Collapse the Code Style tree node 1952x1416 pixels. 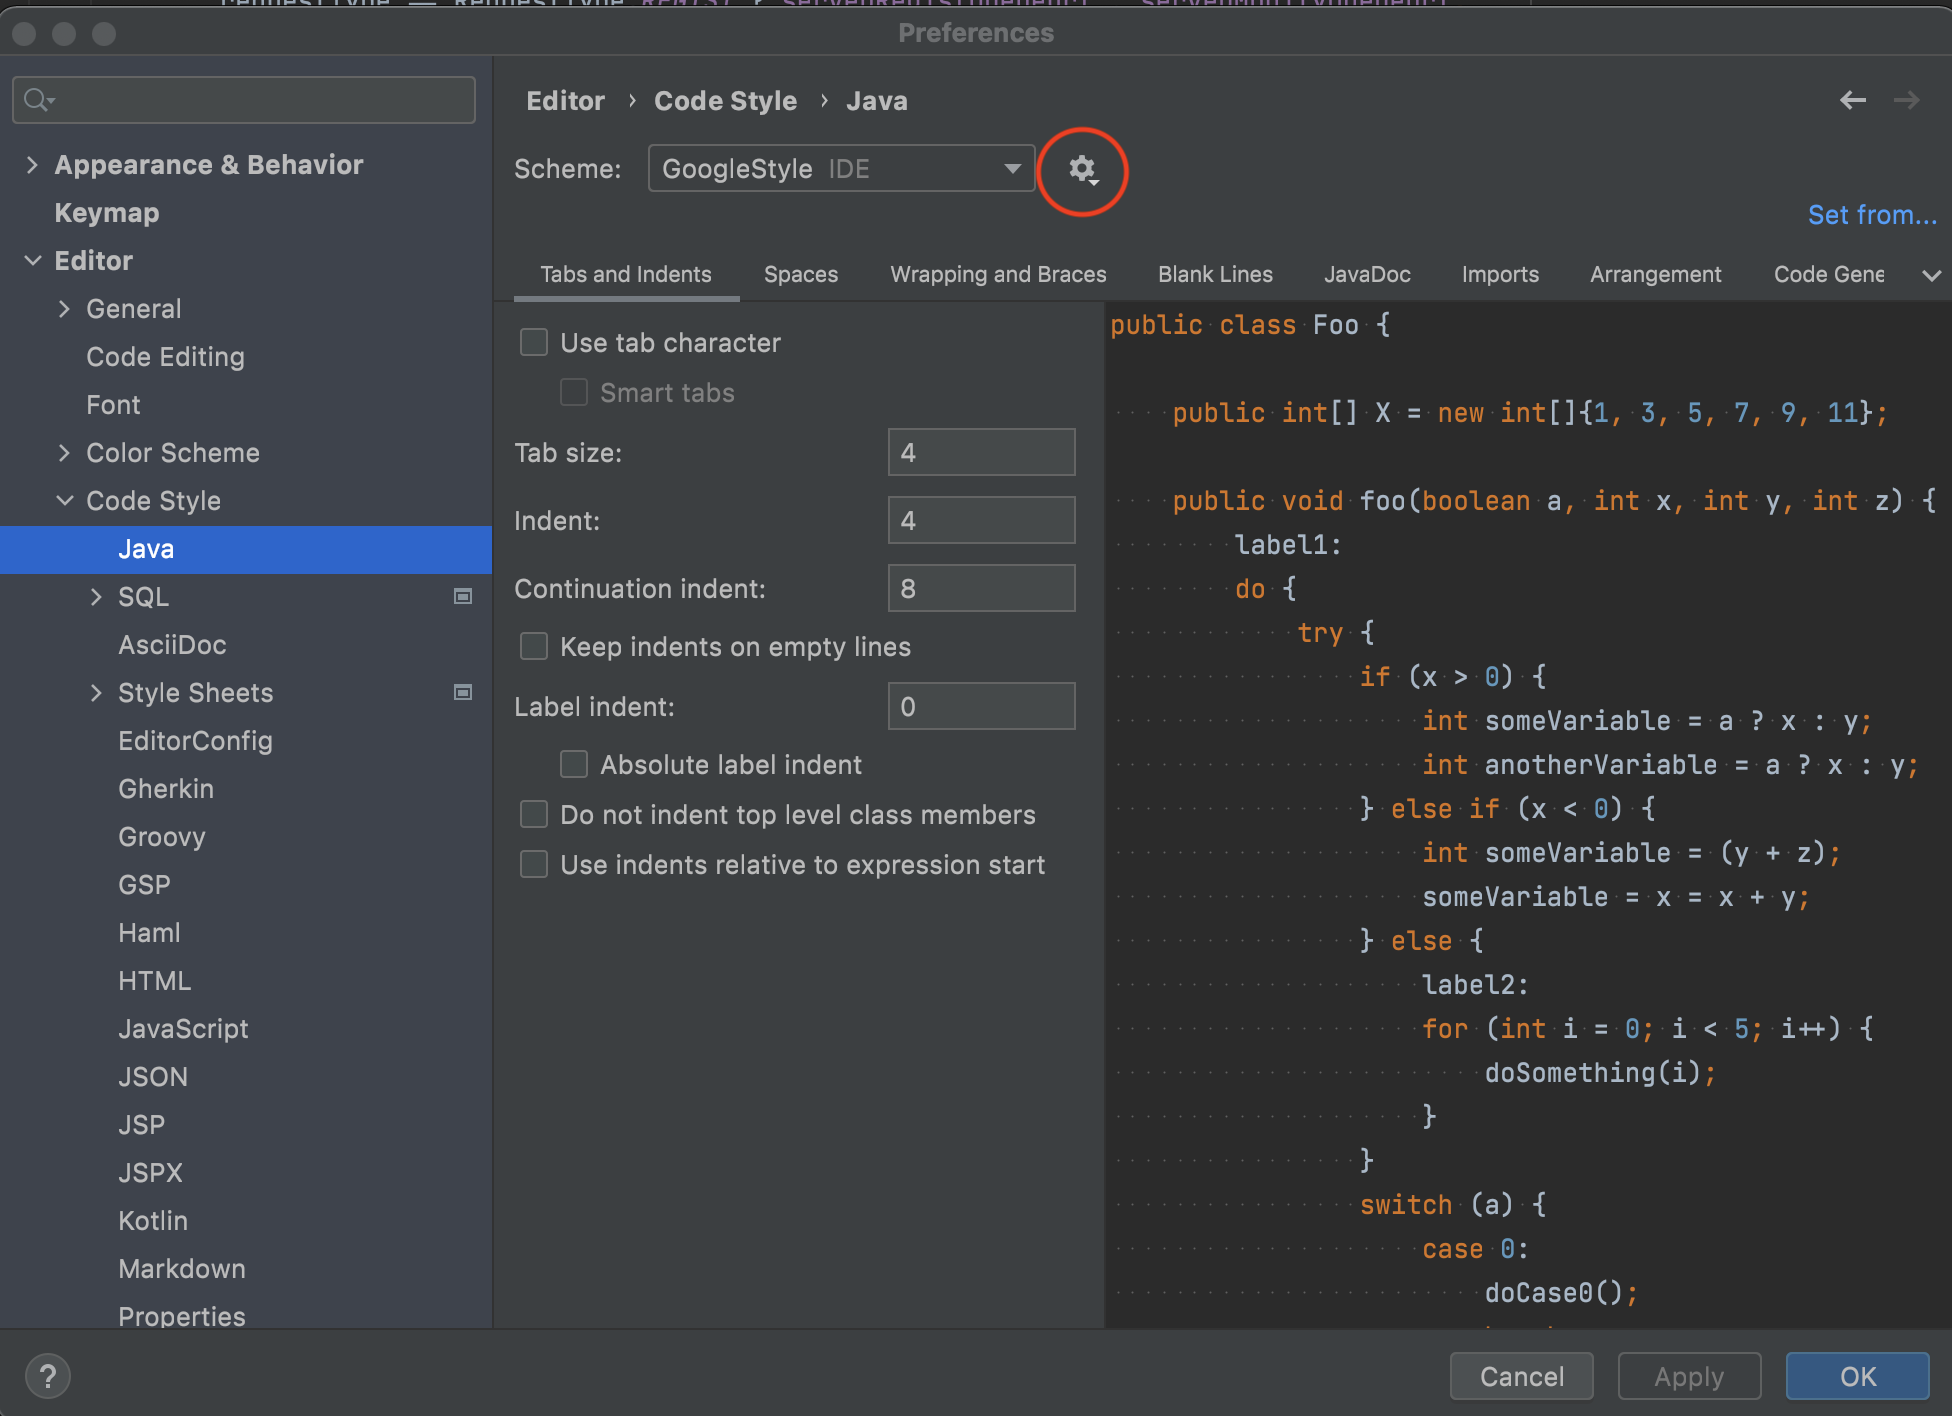point(65,501)
